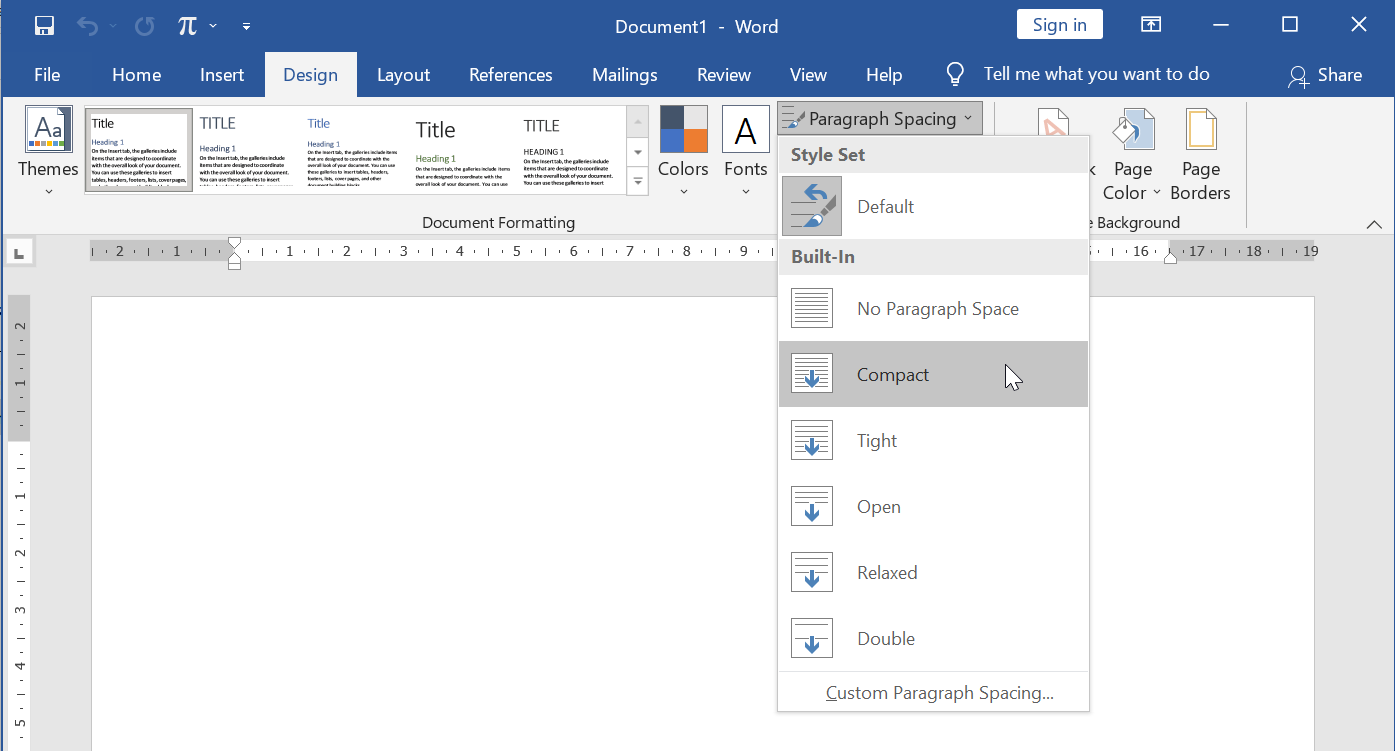
Task: Switch to the Review tab
Action: [x=723, y=75]
